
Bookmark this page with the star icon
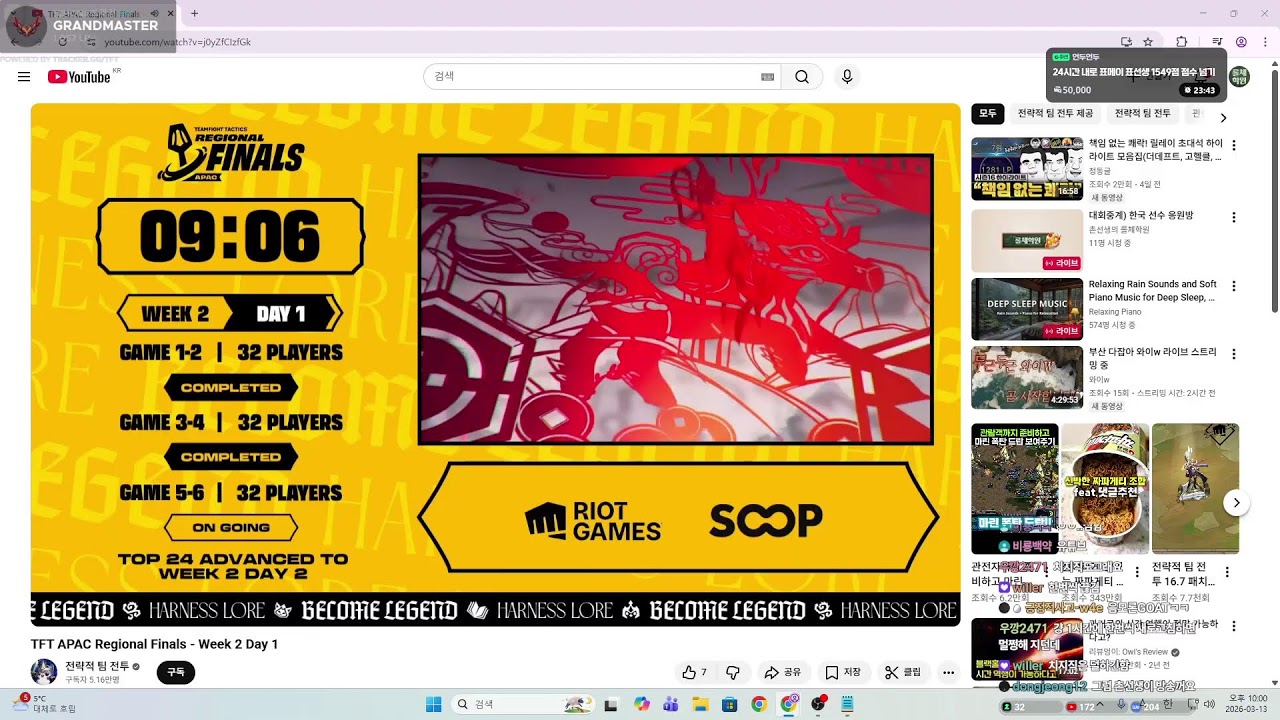1148,42
